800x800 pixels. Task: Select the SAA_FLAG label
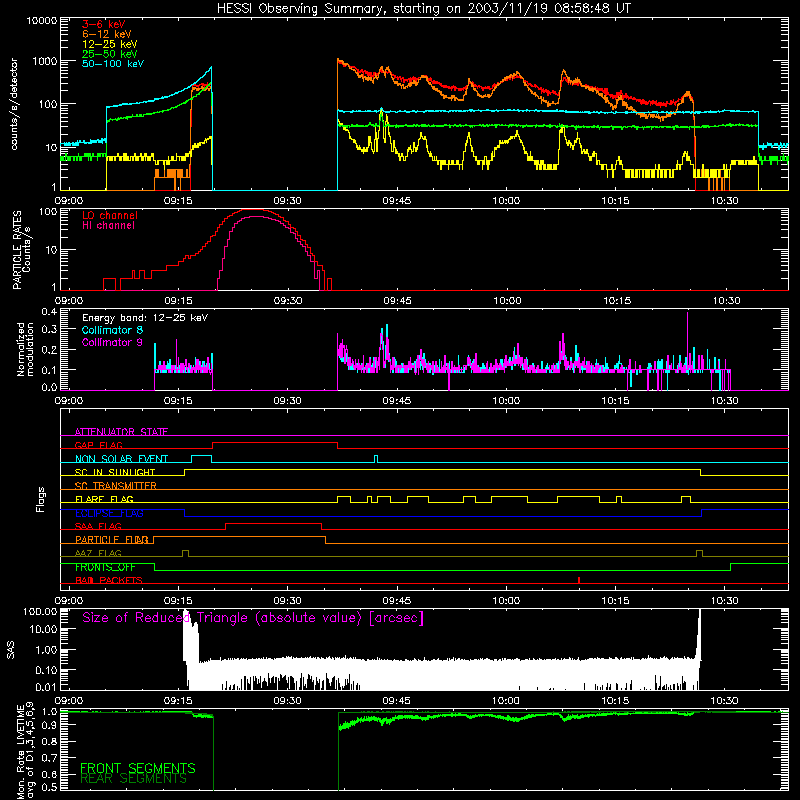click(98, 526)
